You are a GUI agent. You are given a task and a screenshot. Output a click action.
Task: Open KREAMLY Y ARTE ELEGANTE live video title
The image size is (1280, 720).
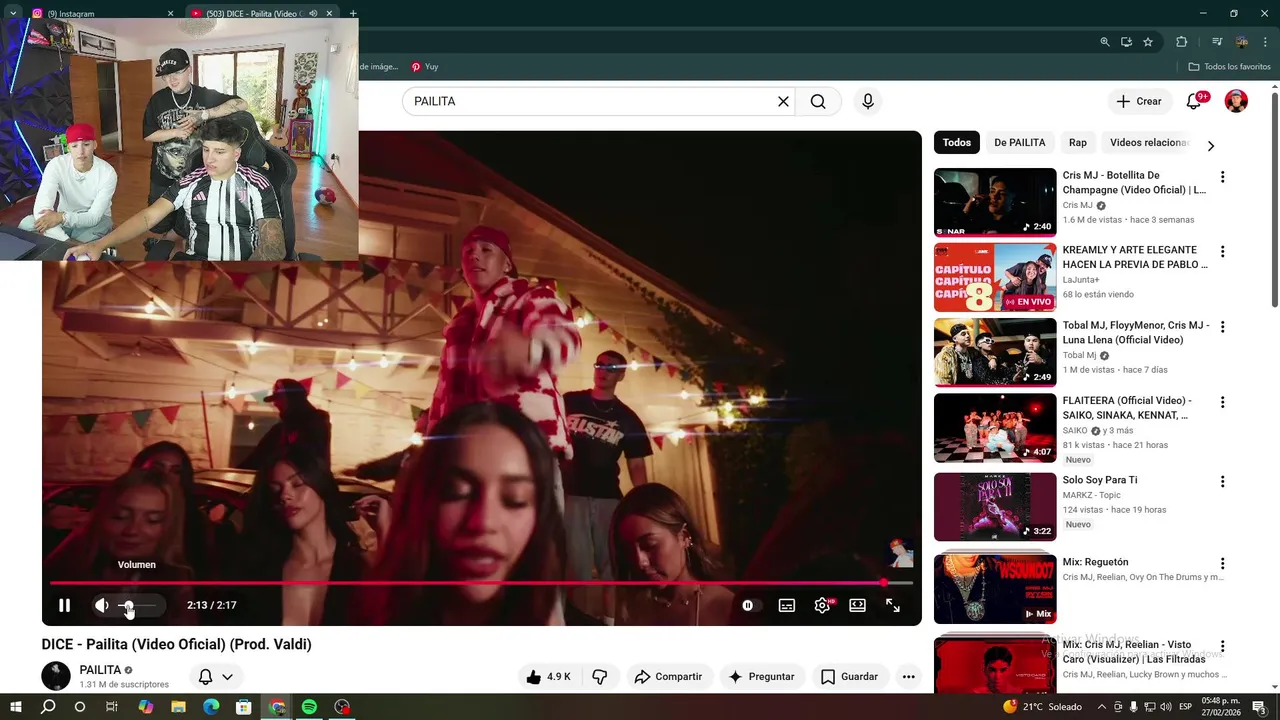[1135, 257]
